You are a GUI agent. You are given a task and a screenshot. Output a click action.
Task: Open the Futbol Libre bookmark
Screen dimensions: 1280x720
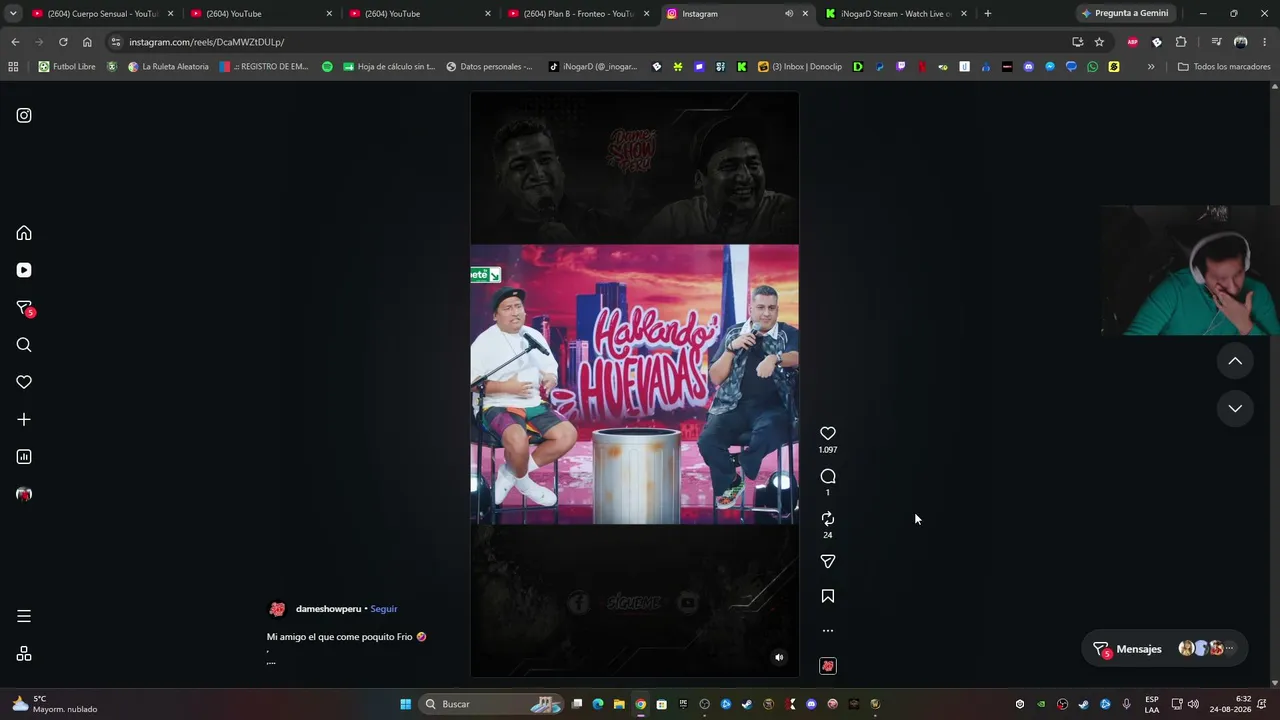click(67, 67)
